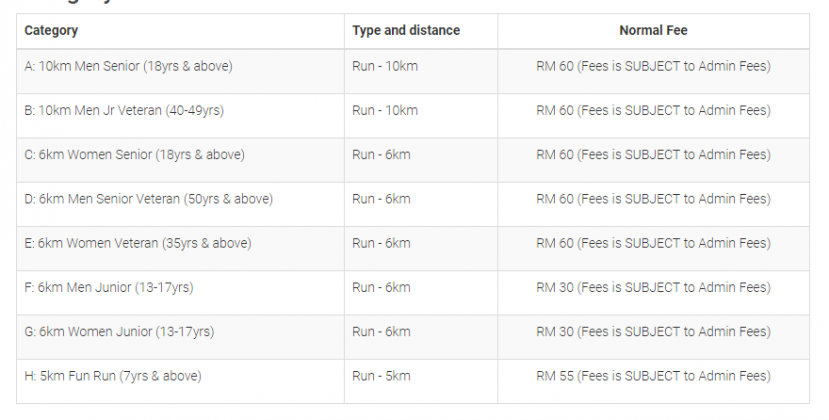Click RM 55 fee for Fun Run
829x420 pixels.
pos(653,376)
